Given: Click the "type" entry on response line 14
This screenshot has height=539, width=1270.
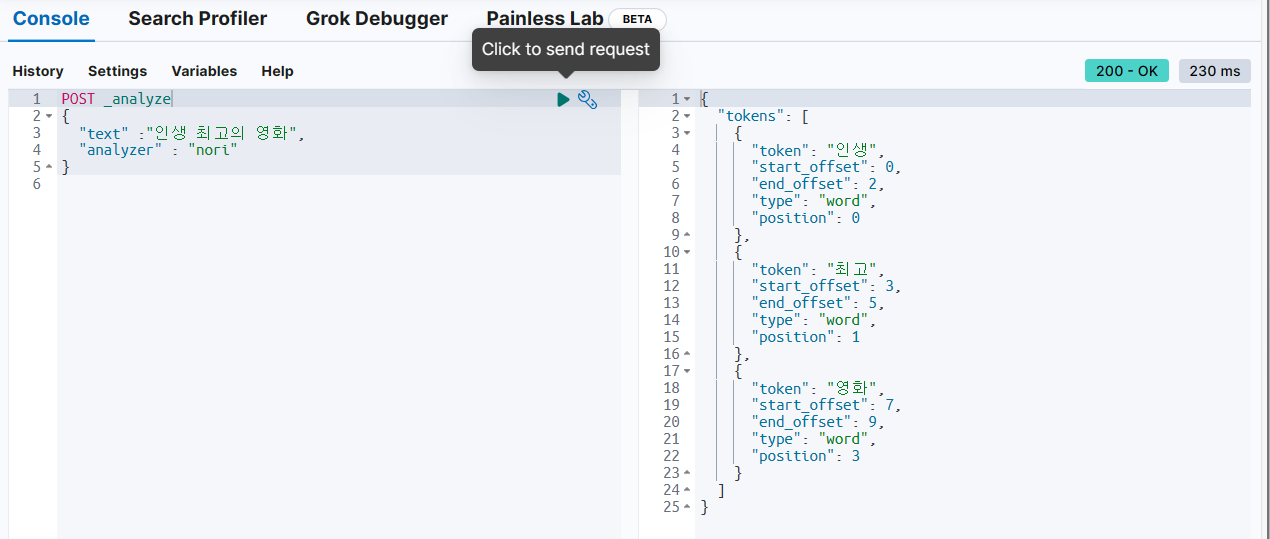Looking at the screenshot, I should pos(813,320).
